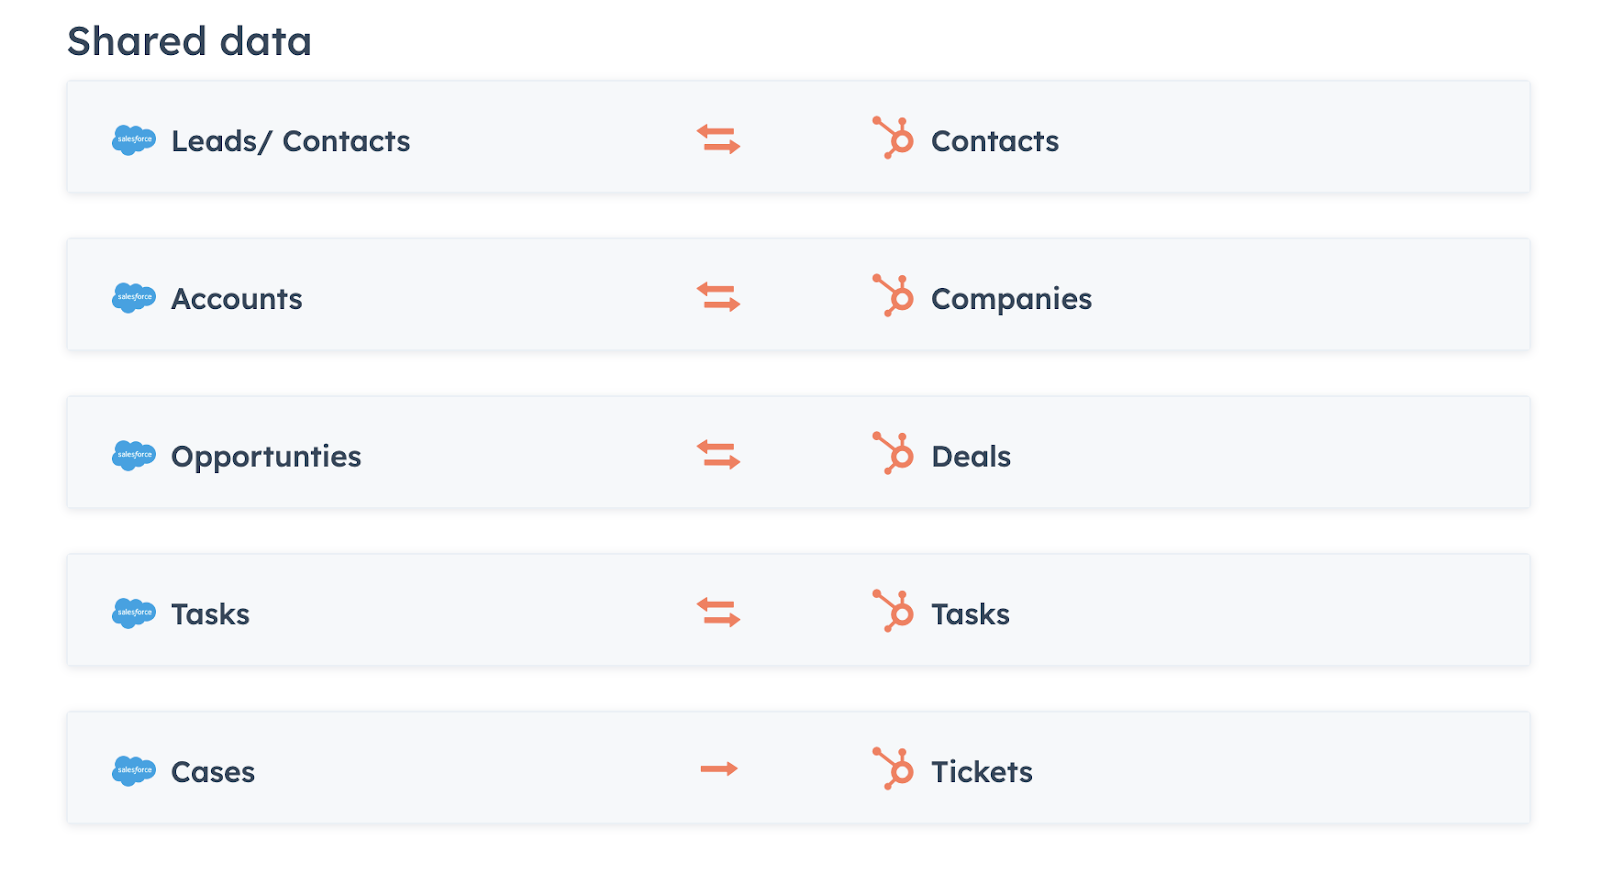Image resolution: width=1600 pixels, height=895 pixels.
Task: Click the Deals text label
Action: 971,456
